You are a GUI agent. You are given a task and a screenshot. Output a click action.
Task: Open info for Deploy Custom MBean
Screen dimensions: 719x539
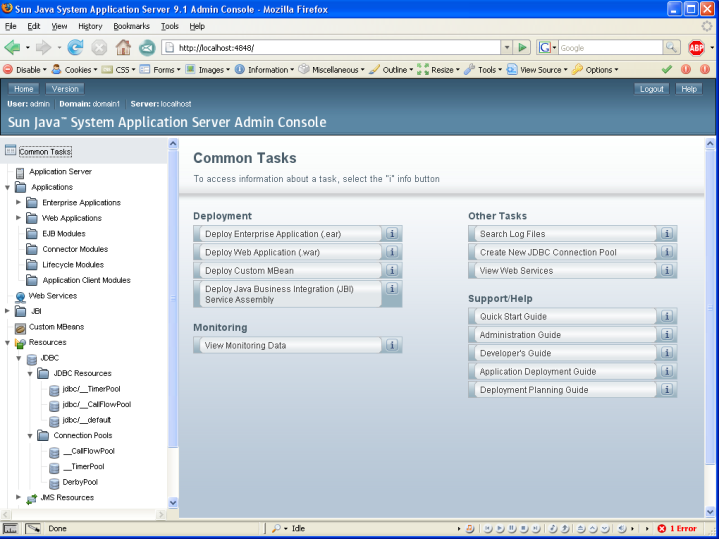click(x=392, y=270)
